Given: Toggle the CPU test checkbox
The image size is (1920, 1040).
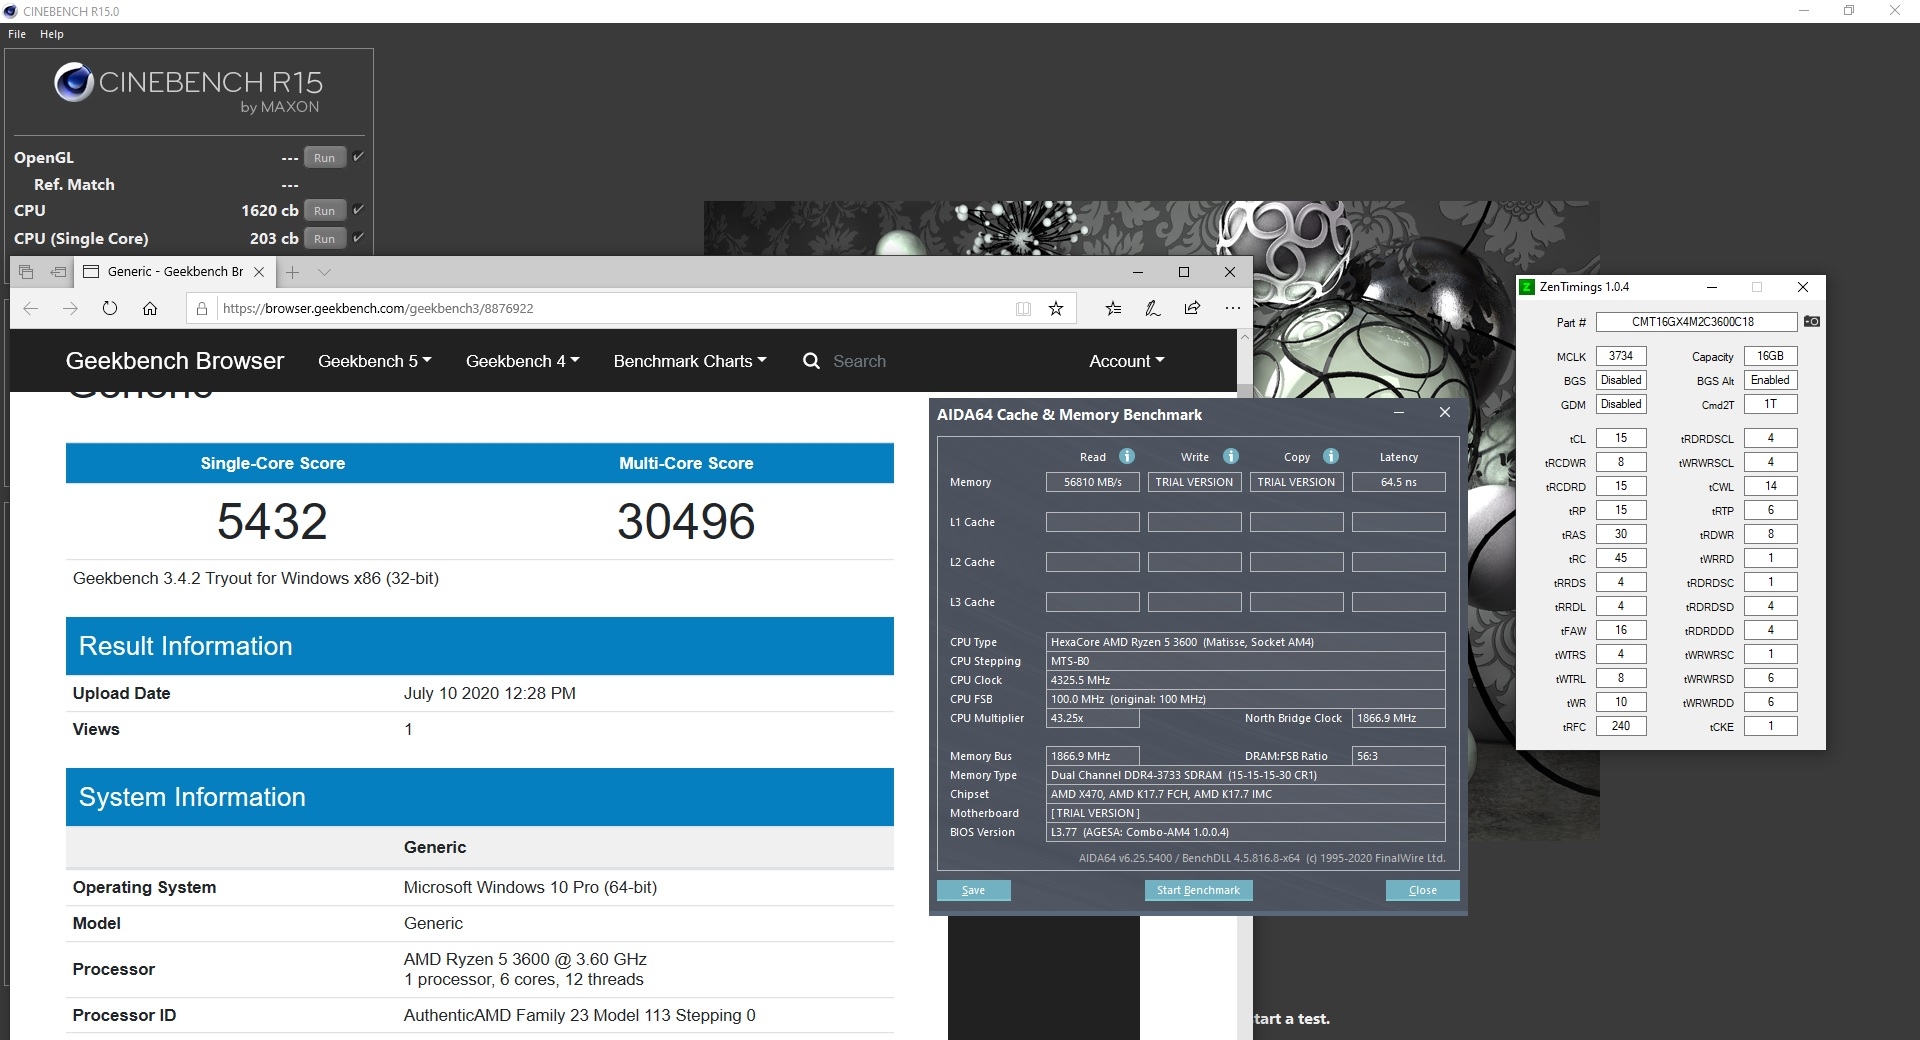Looking at the screenshot, I should coord(358,210).
